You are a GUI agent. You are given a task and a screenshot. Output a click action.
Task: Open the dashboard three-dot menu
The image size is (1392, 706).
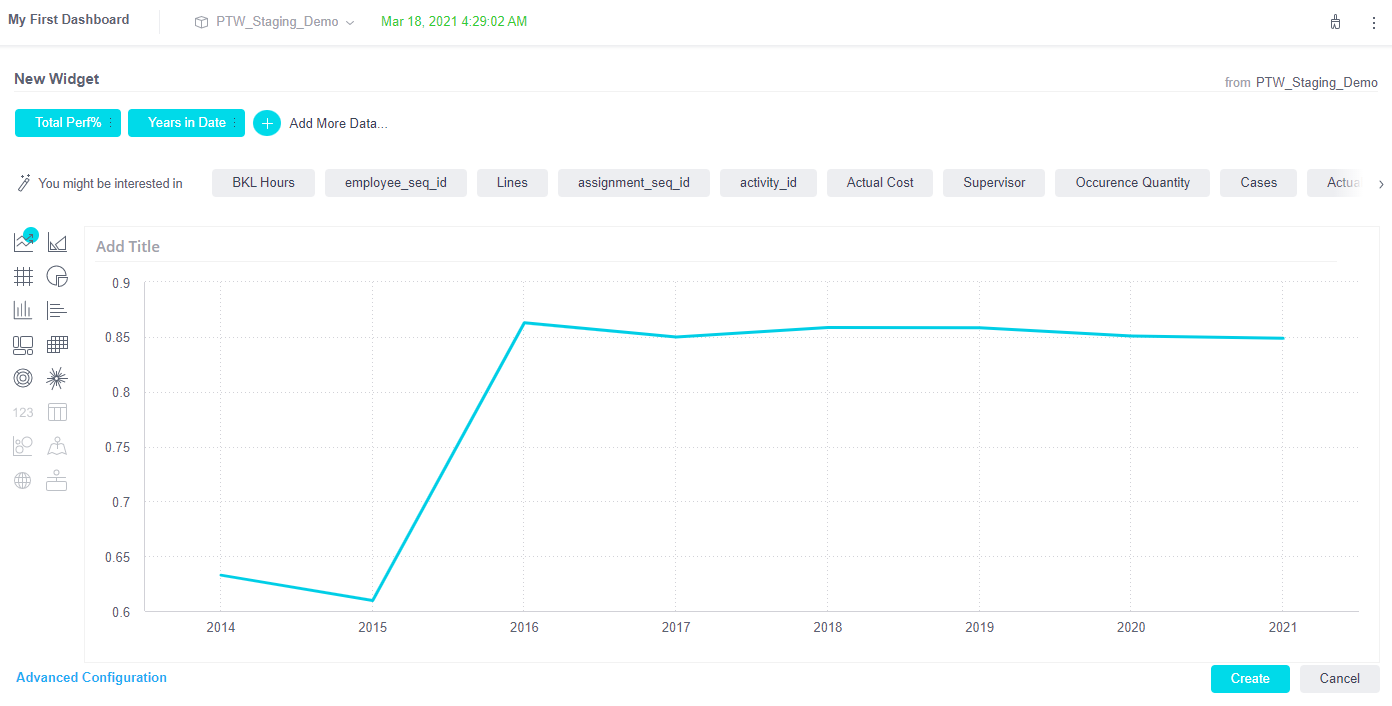coord(1373,22)
